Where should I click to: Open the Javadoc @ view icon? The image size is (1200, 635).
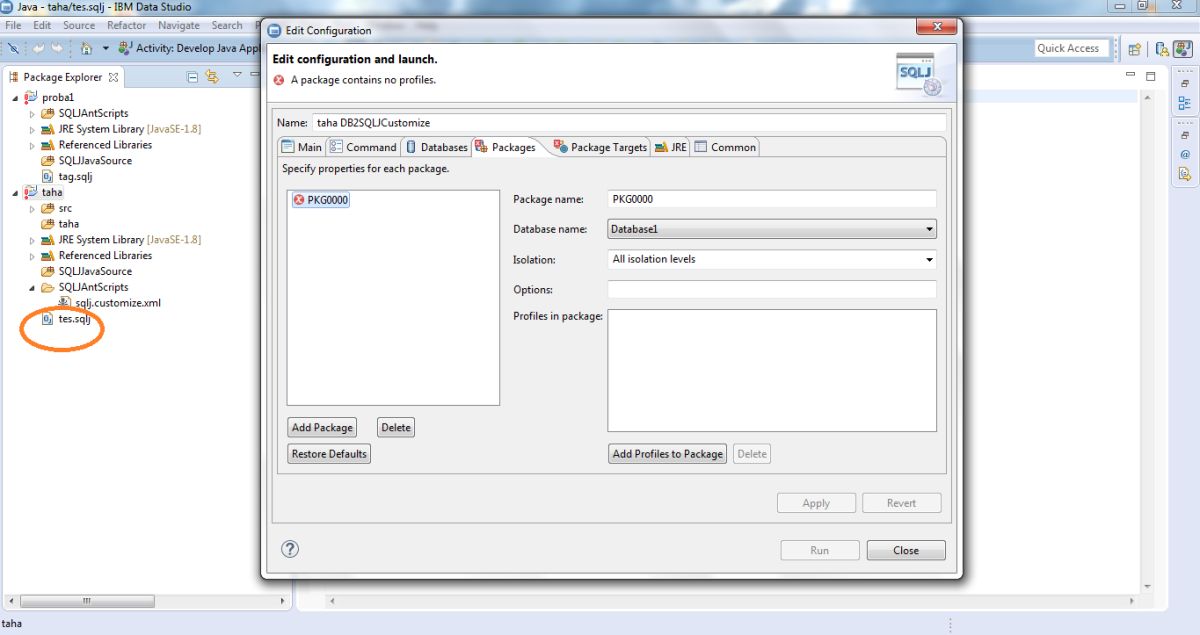[x=1185, y=155]
